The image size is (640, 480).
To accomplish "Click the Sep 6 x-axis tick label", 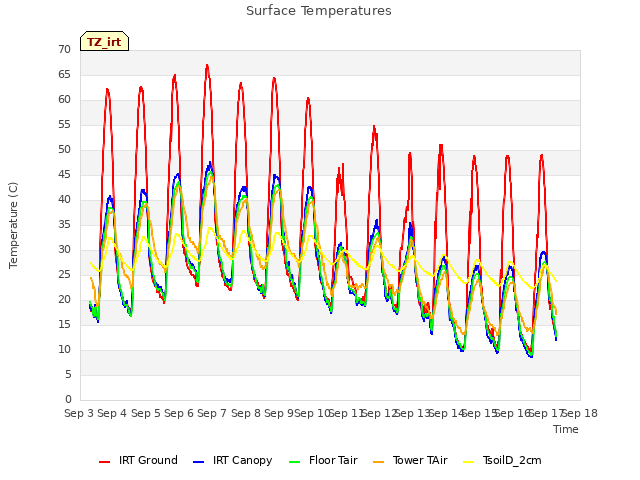I will [x=179, y=413].
